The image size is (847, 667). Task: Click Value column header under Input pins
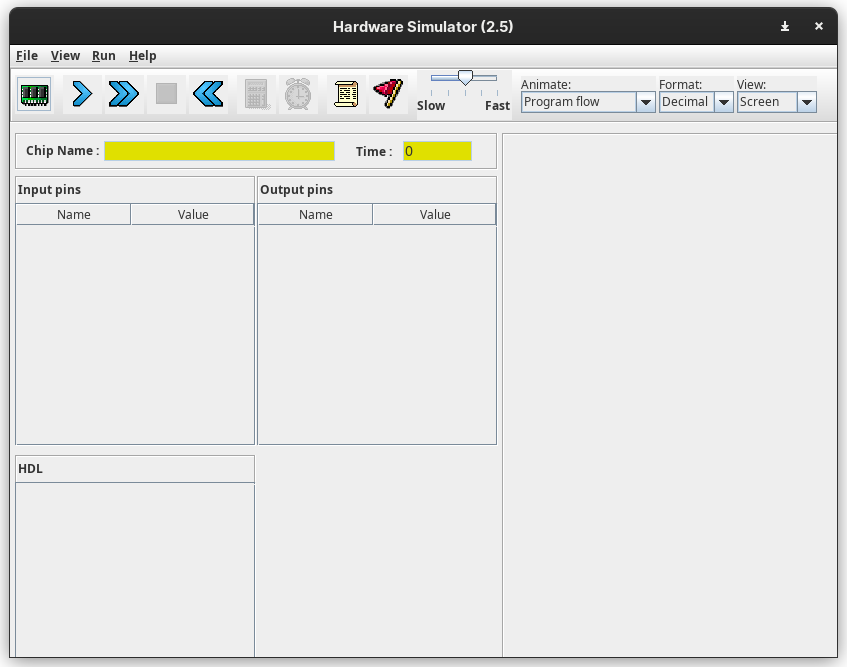click(193, 215)
